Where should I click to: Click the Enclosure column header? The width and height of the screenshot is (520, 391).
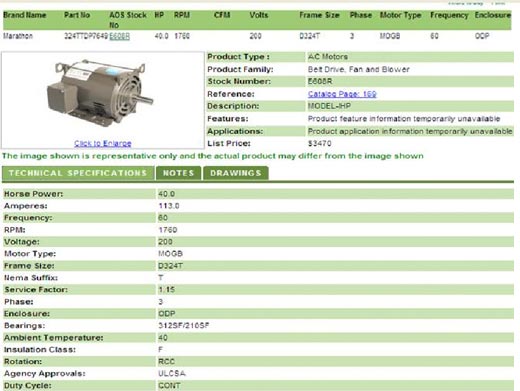pos(493,15)
